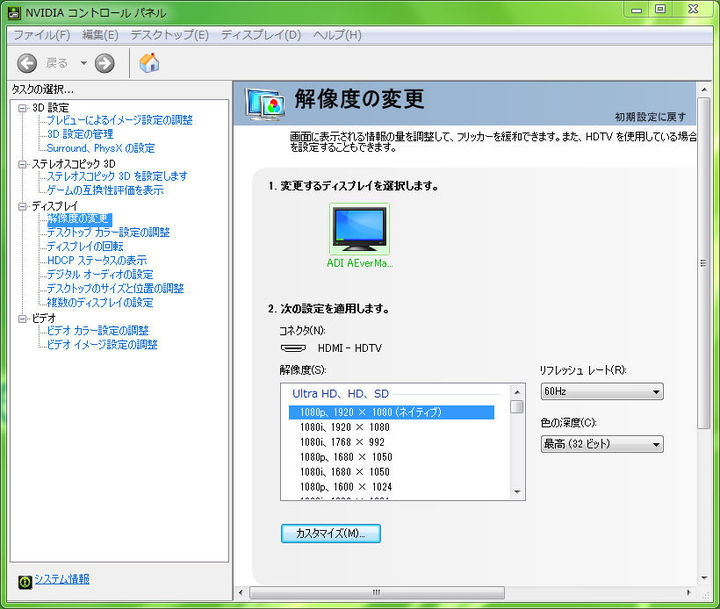Screen dimensions: 720x609
Task: Open ゲームの互換性評価を表示 link
Action: coord(105,190)
